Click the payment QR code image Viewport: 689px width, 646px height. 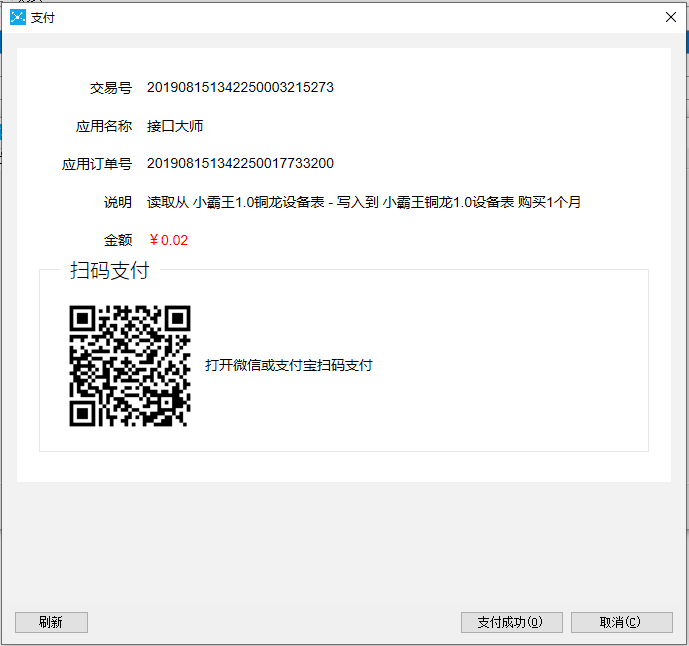tap(129, 366)
